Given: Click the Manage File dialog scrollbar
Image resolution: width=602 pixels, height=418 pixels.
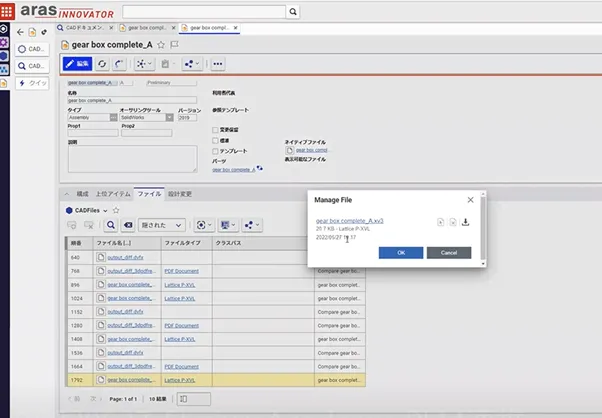Looking at the screenshot, I should coord(483,228).
